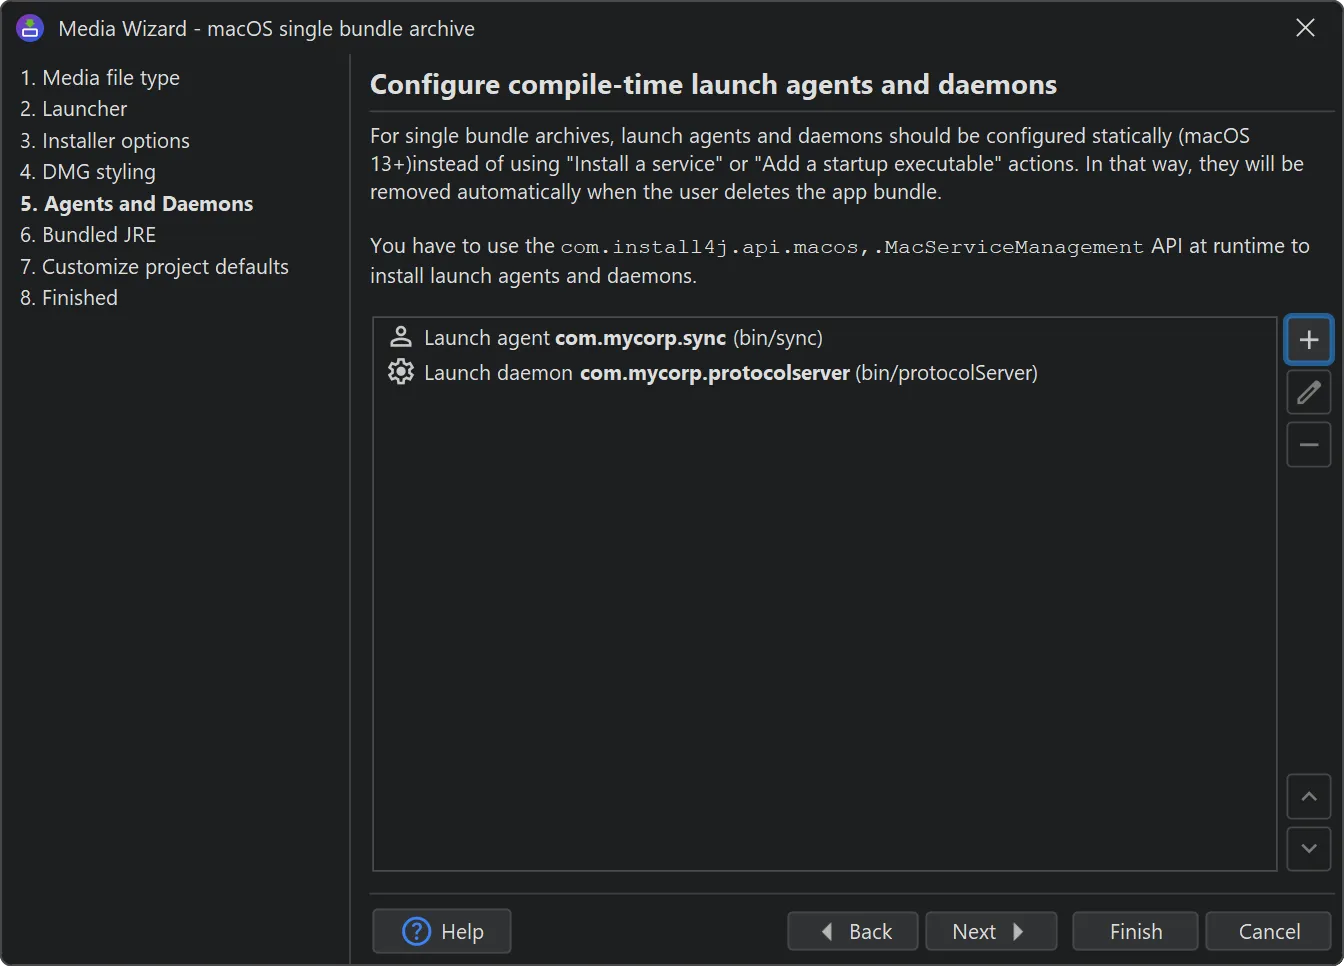
Task: Click the Next button
Action: click(x=990, y=931)
